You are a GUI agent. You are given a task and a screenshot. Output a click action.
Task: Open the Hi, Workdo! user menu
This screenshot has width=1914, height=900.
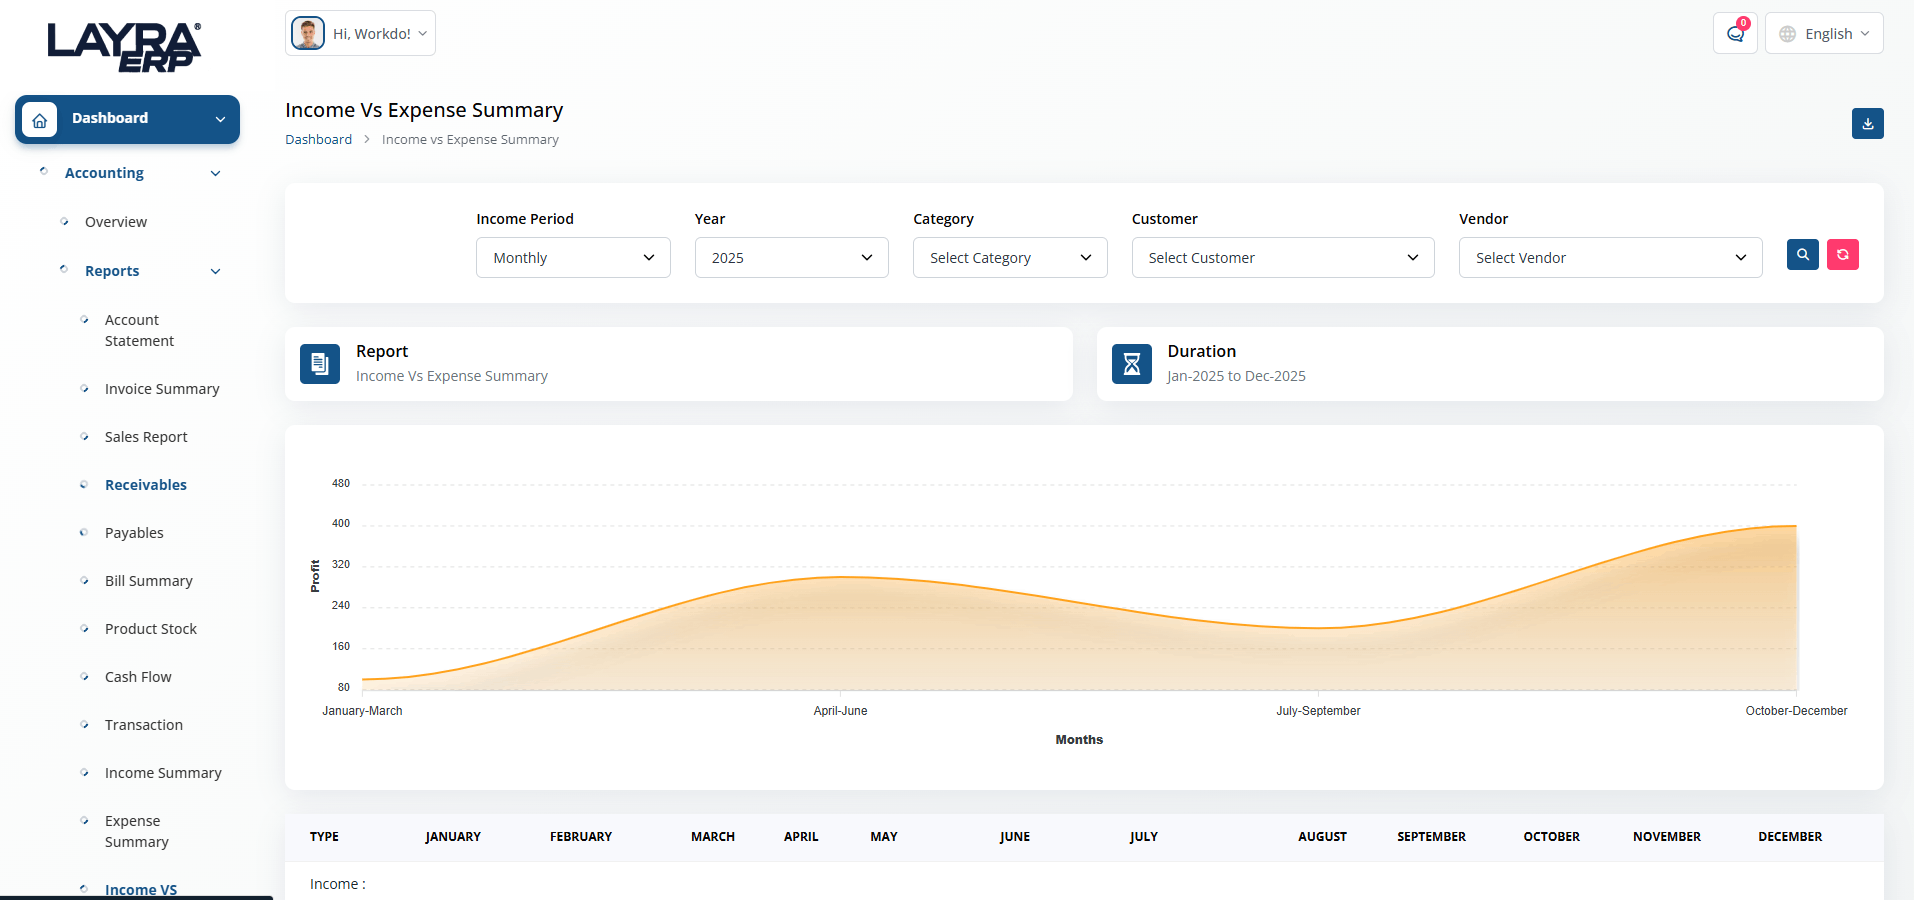(360, 33)
